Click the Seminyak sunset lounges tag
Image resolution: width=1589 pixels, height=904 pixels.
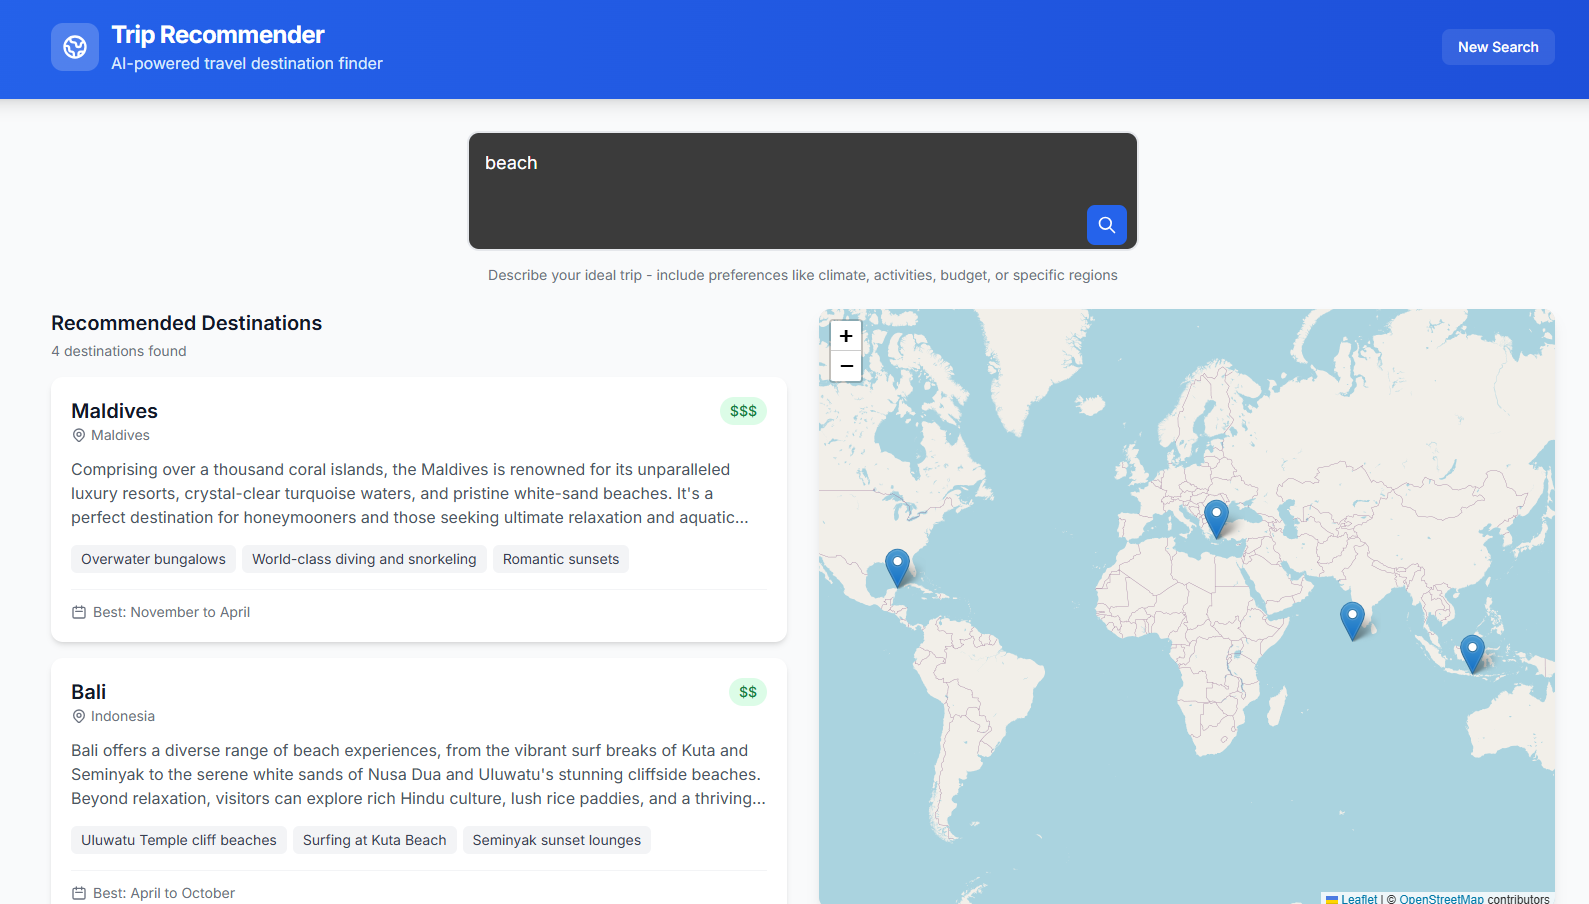[556, 840]
